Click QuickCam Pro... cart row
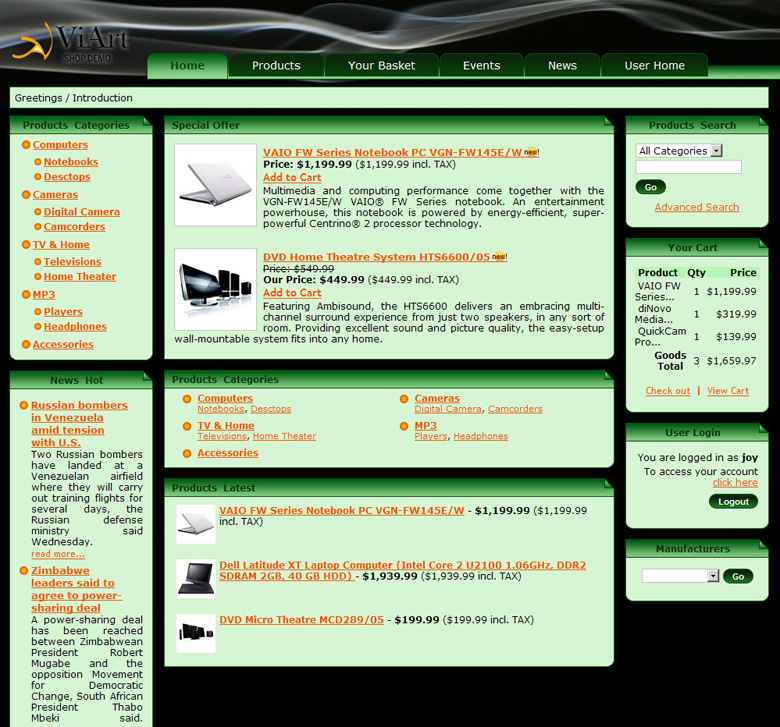The width and height of the screenshot is (780, 727). coord(696,336)
